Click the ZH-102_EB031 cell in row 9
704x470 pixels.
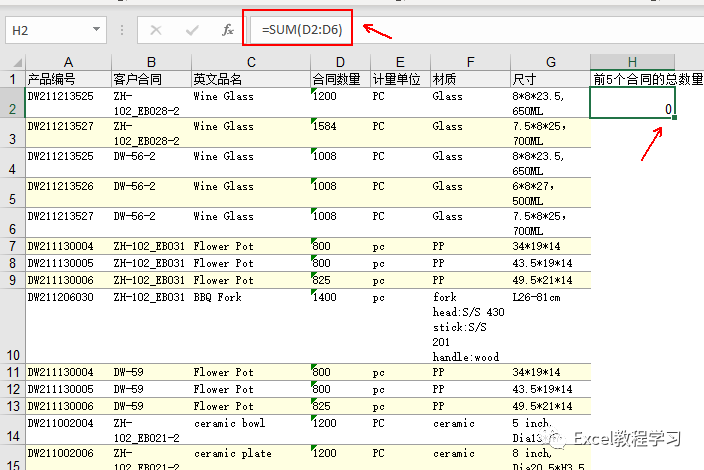tap(151, 280)
